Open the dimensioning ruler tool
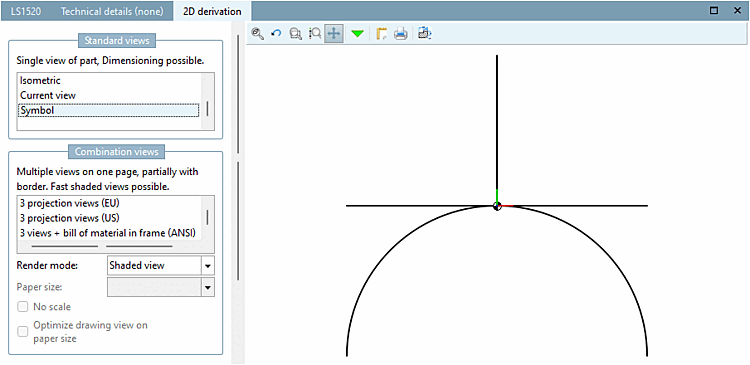Image resolution: width=750 pixels, height=365 pixels. [381, 33]
